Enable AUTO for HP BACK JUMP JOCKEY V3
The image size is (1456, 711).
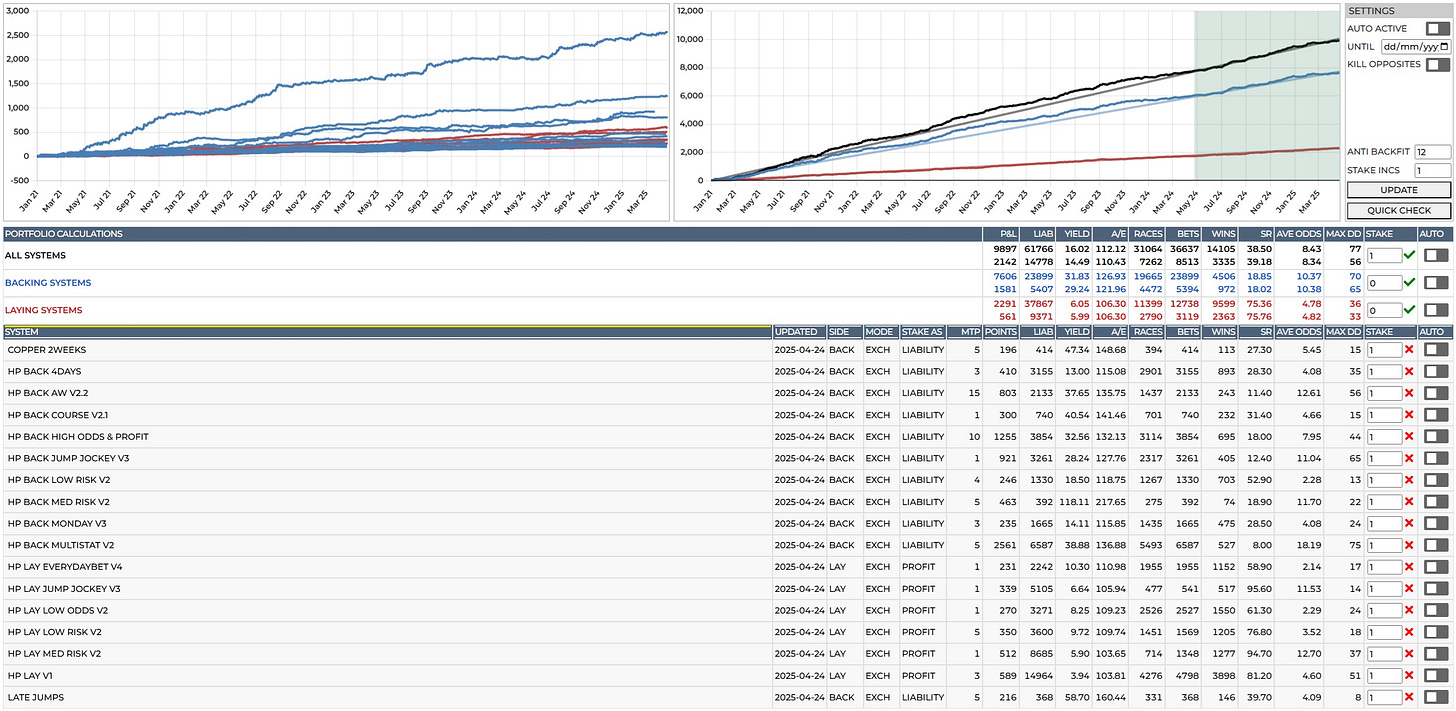pos(1436,458)
